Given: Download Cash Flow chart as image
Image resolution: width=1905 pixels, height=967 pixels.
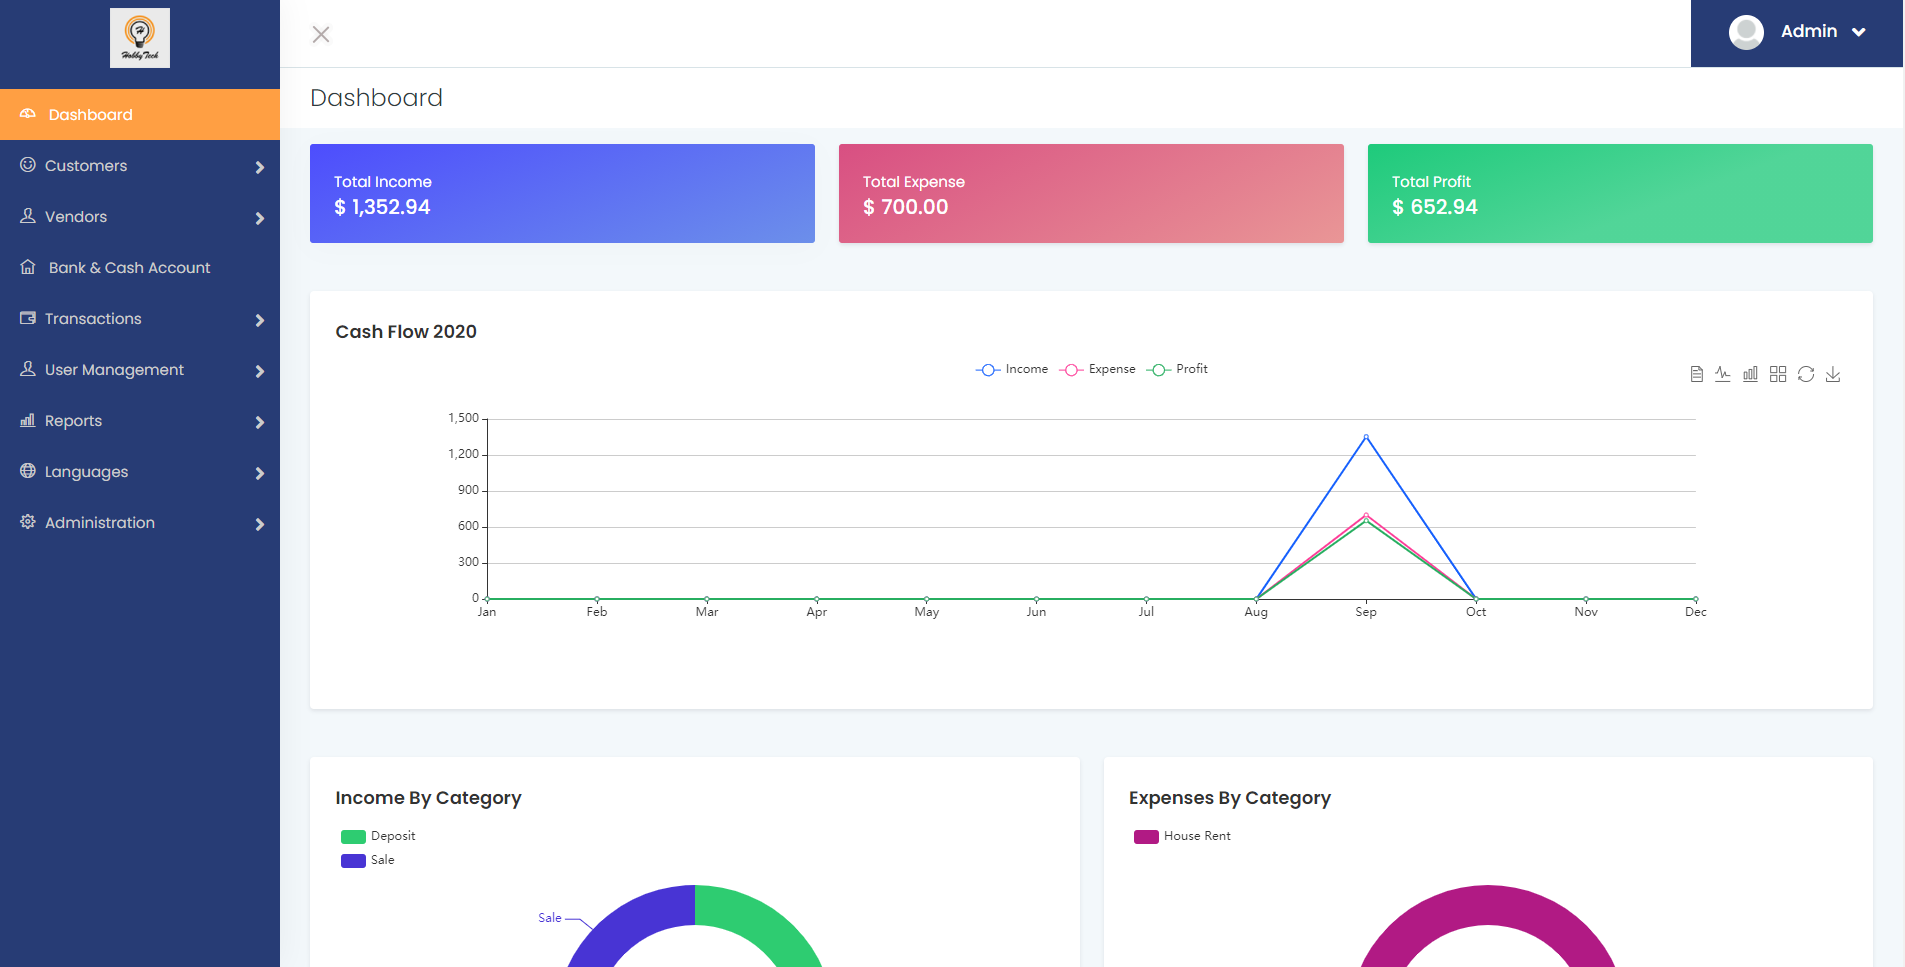Looking at the screenshot, I should [1833, 374].
